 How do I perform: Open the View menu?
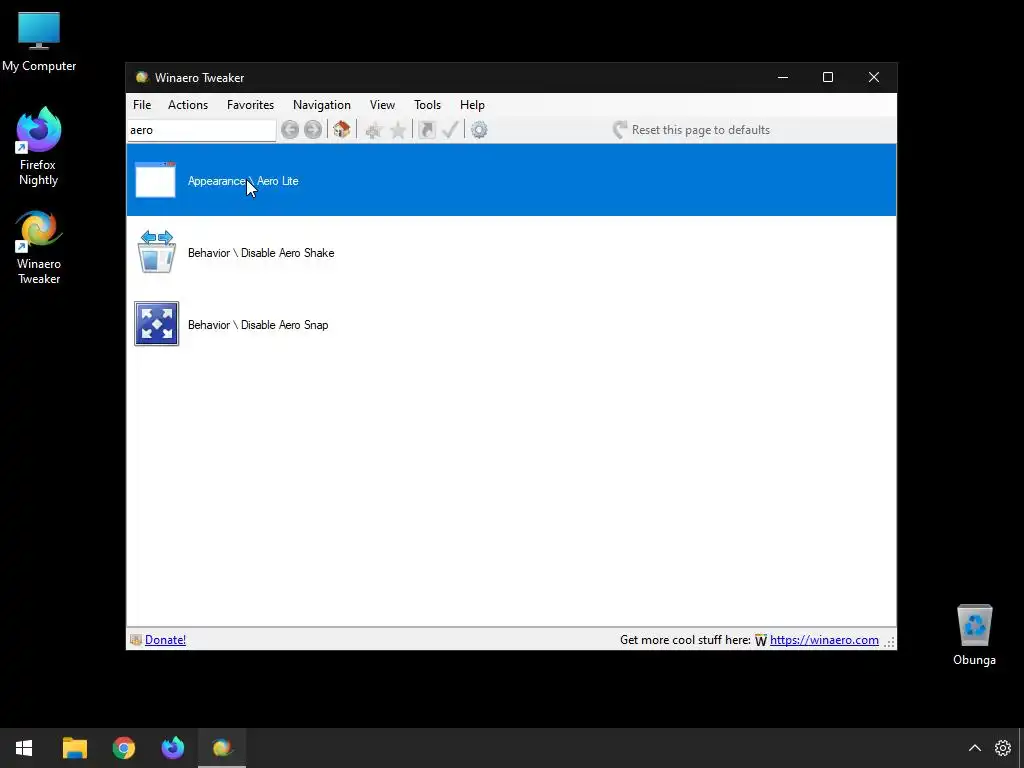pos(382,104)
